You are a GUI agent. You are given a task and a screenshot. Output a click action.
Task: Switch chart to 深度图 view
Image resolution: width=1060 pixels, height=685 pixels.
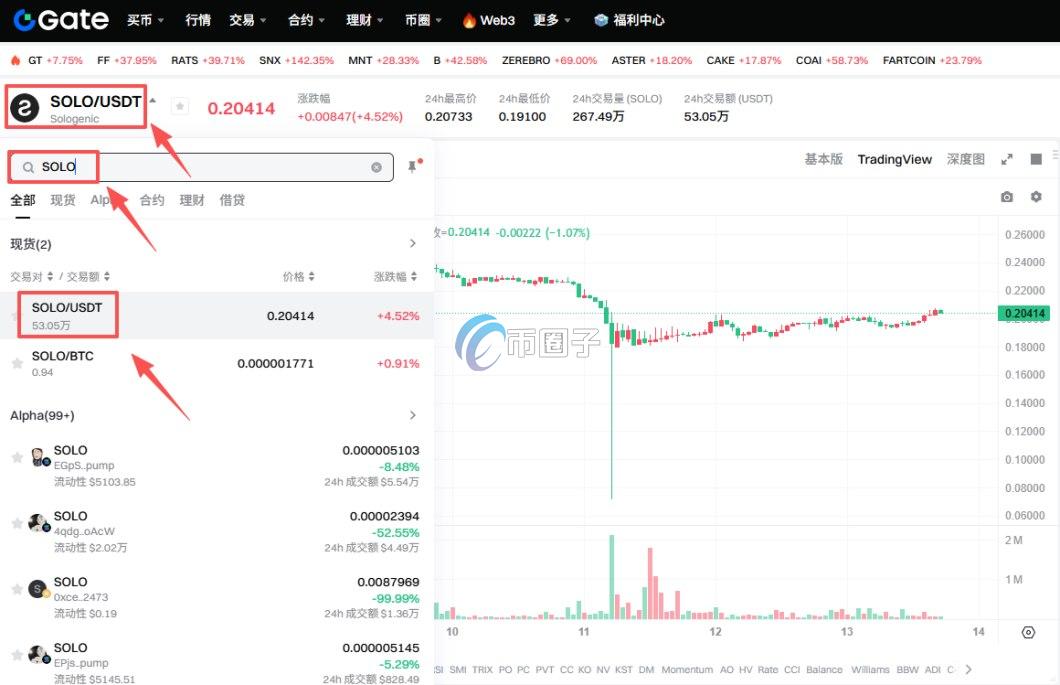point(965,159)
